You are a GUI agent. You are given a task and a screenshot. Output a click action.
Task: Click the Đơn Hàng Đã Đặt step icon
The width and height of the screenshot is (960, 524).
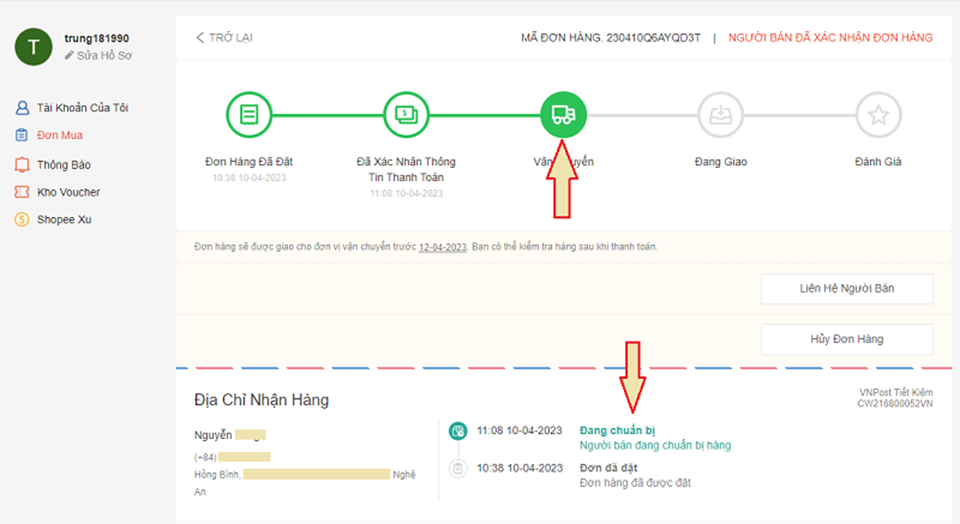tap(249, 115)
